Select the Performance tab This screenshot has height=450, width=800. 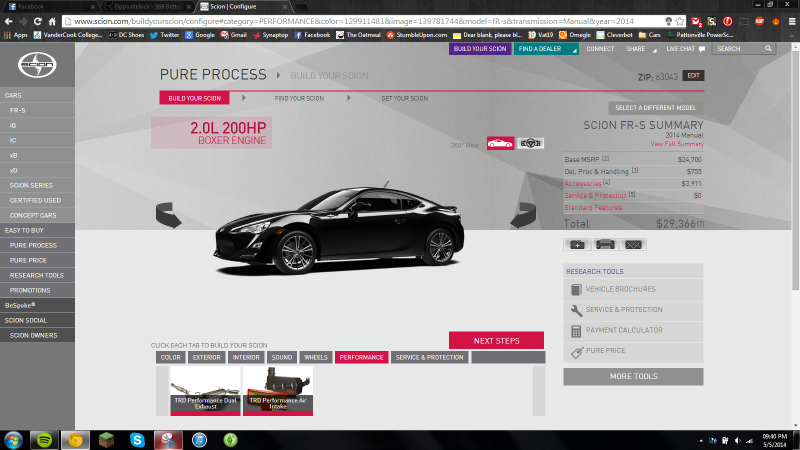coord(362,358)
